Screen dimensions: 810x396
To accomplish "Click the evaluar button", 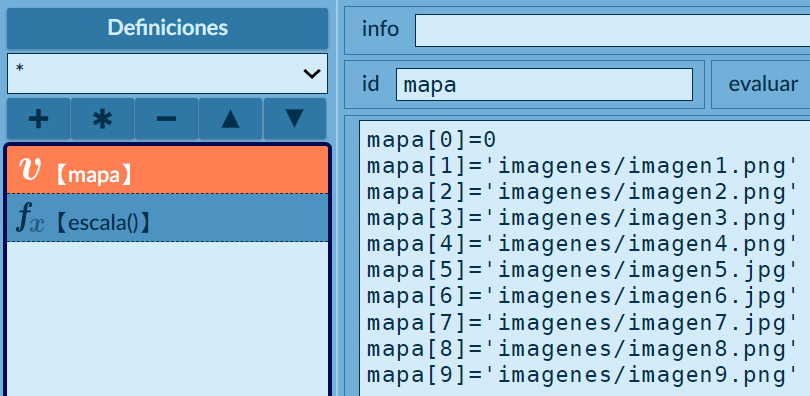I will coord(762,84).
